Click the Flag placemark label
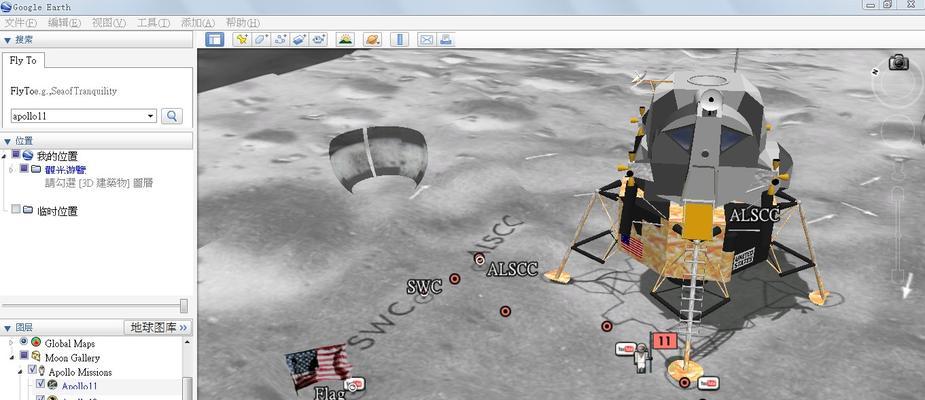This screenshot has width=925, height=400. [329, 393]
